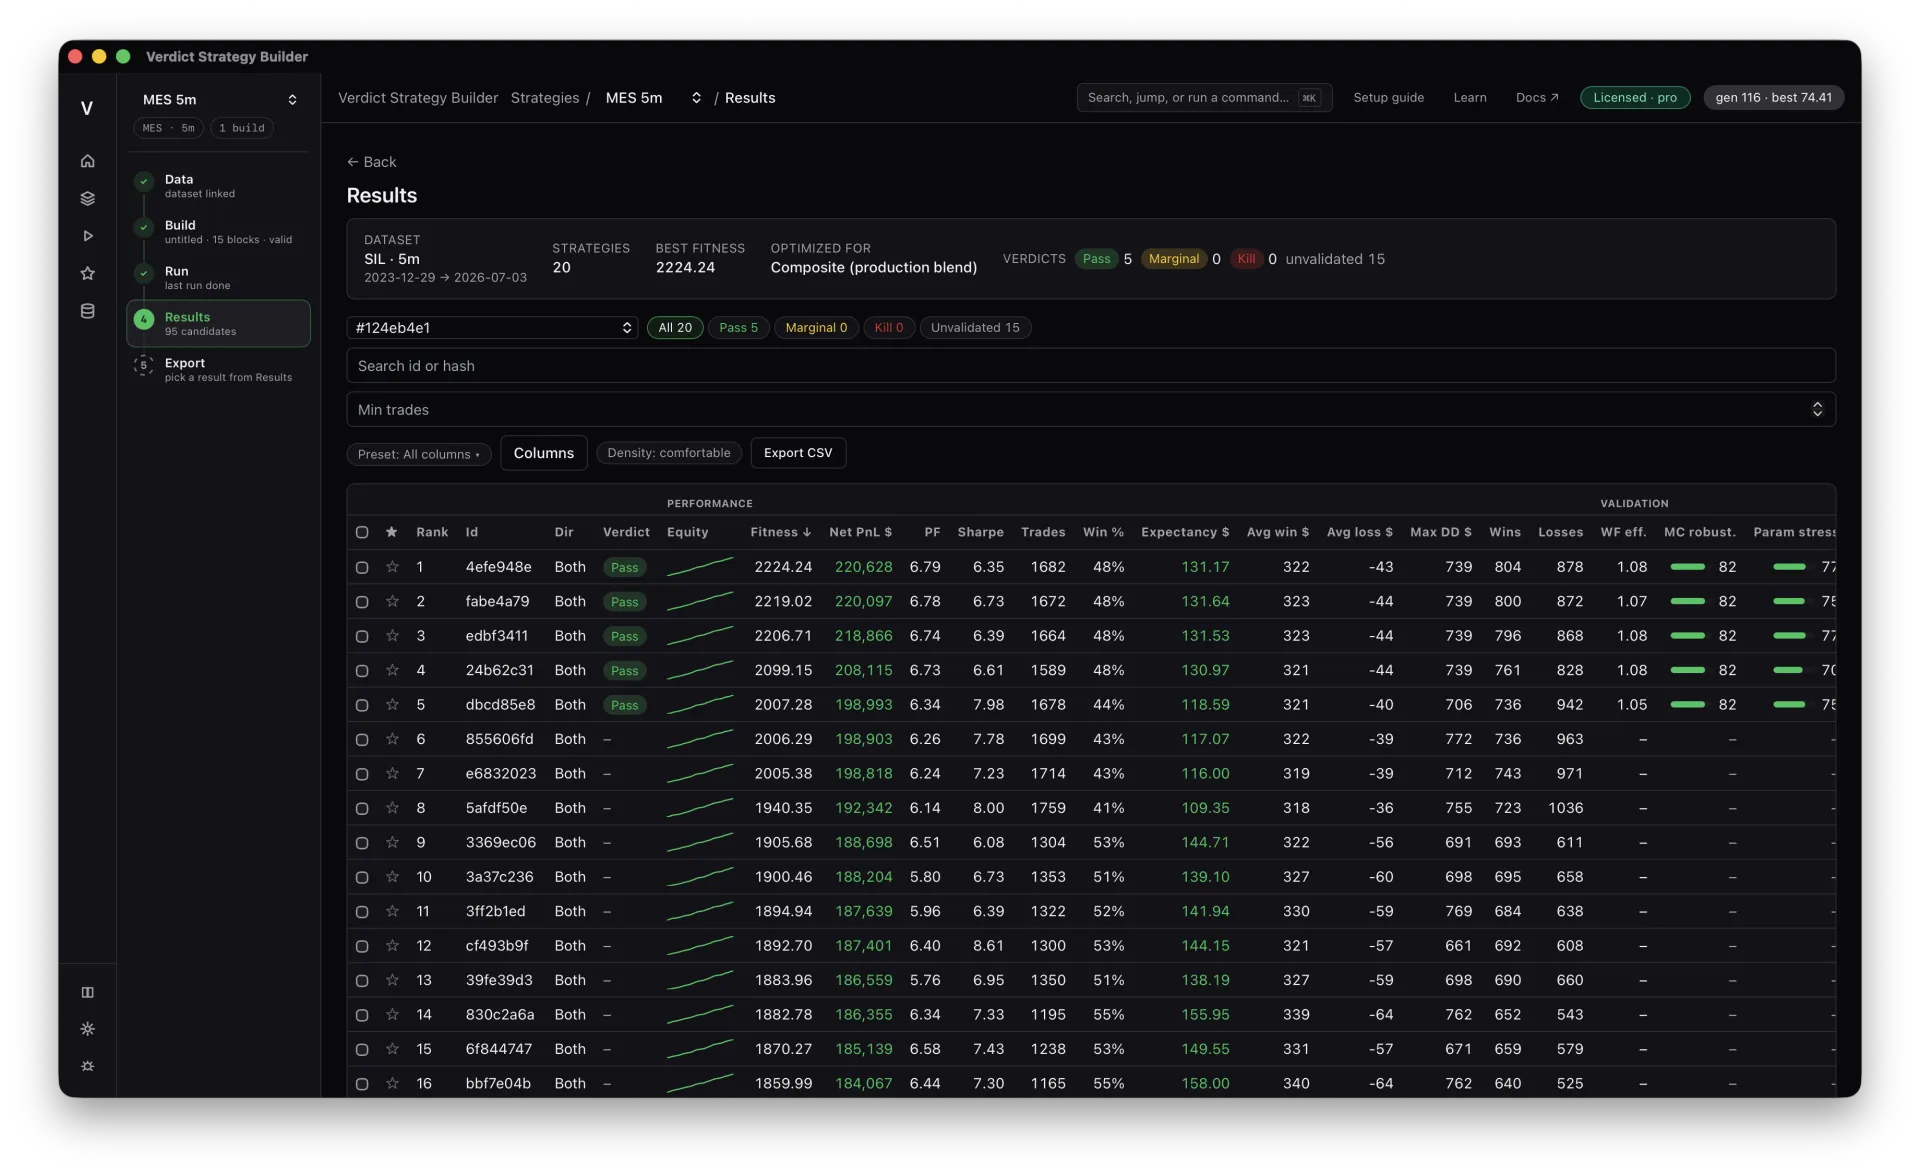Viewport: 1920px width, 1175px height.
Task: Open the Docs external link
Action: [x=1537, y=98]
